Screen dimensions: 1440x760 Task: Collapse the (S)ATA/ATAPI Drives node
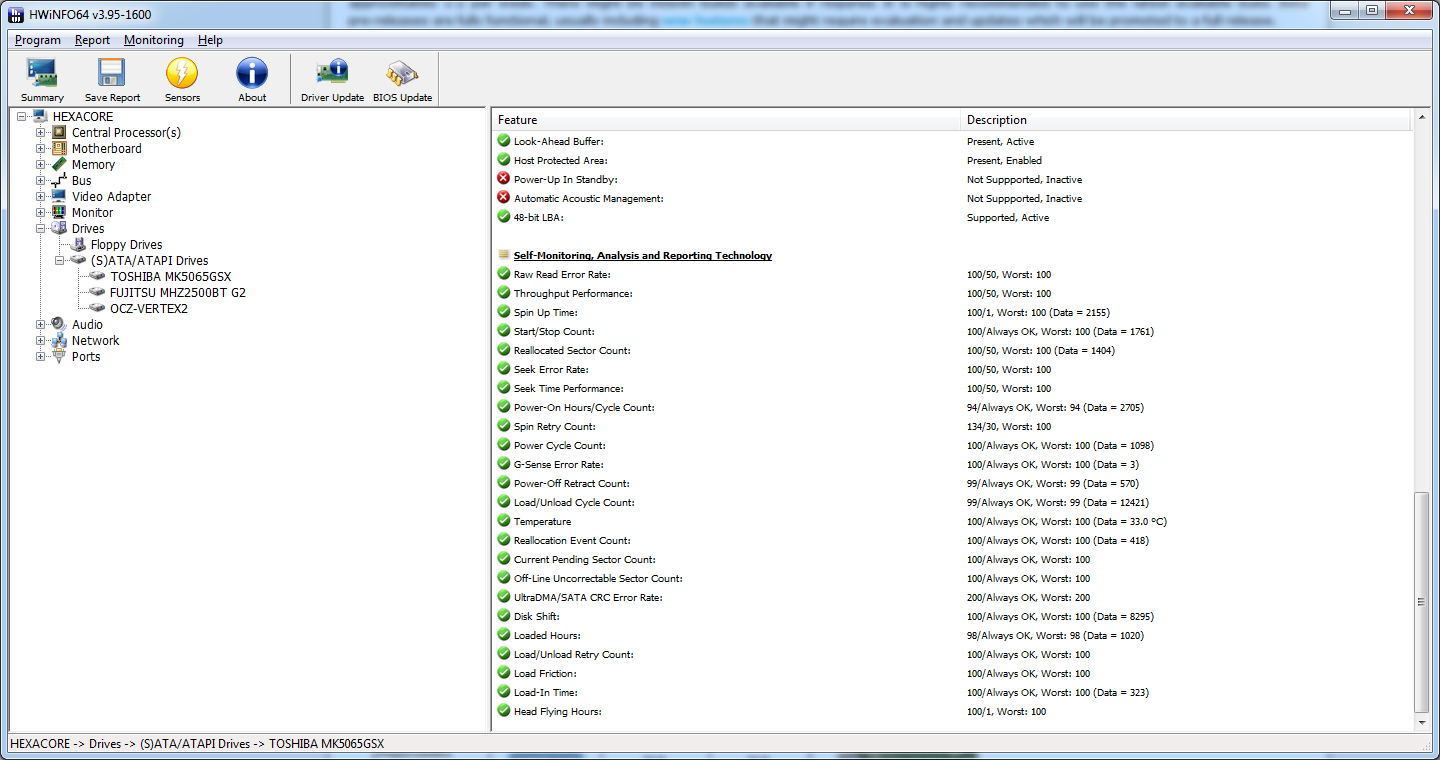(x=60, y=260)
